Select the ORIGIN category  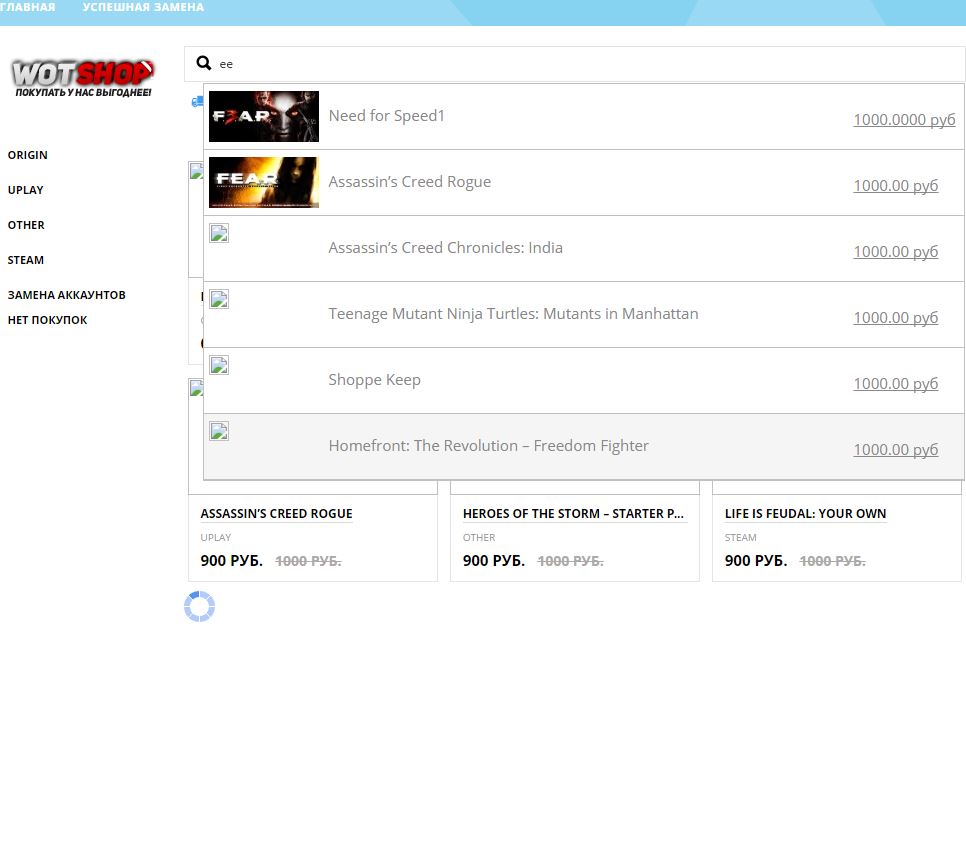pyautogui.click(x=28, y=155)
